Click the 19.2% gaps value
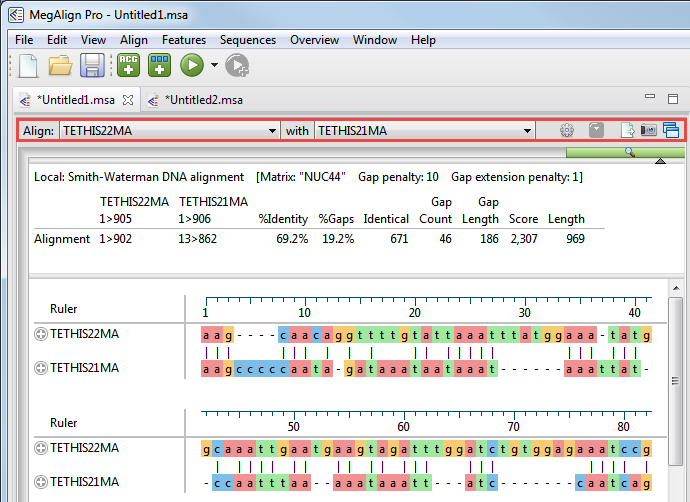The width and height of the screenshot is (690, 502). [x=338, y=239]
